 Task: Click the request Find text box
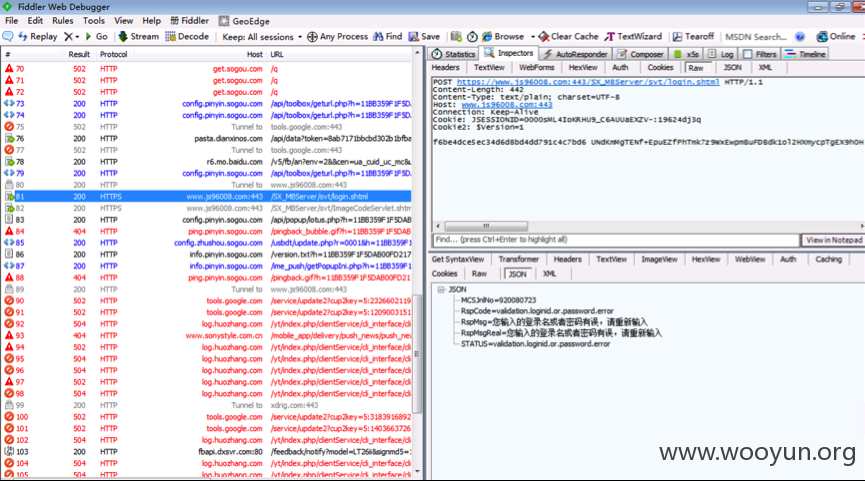coord(616,240)
